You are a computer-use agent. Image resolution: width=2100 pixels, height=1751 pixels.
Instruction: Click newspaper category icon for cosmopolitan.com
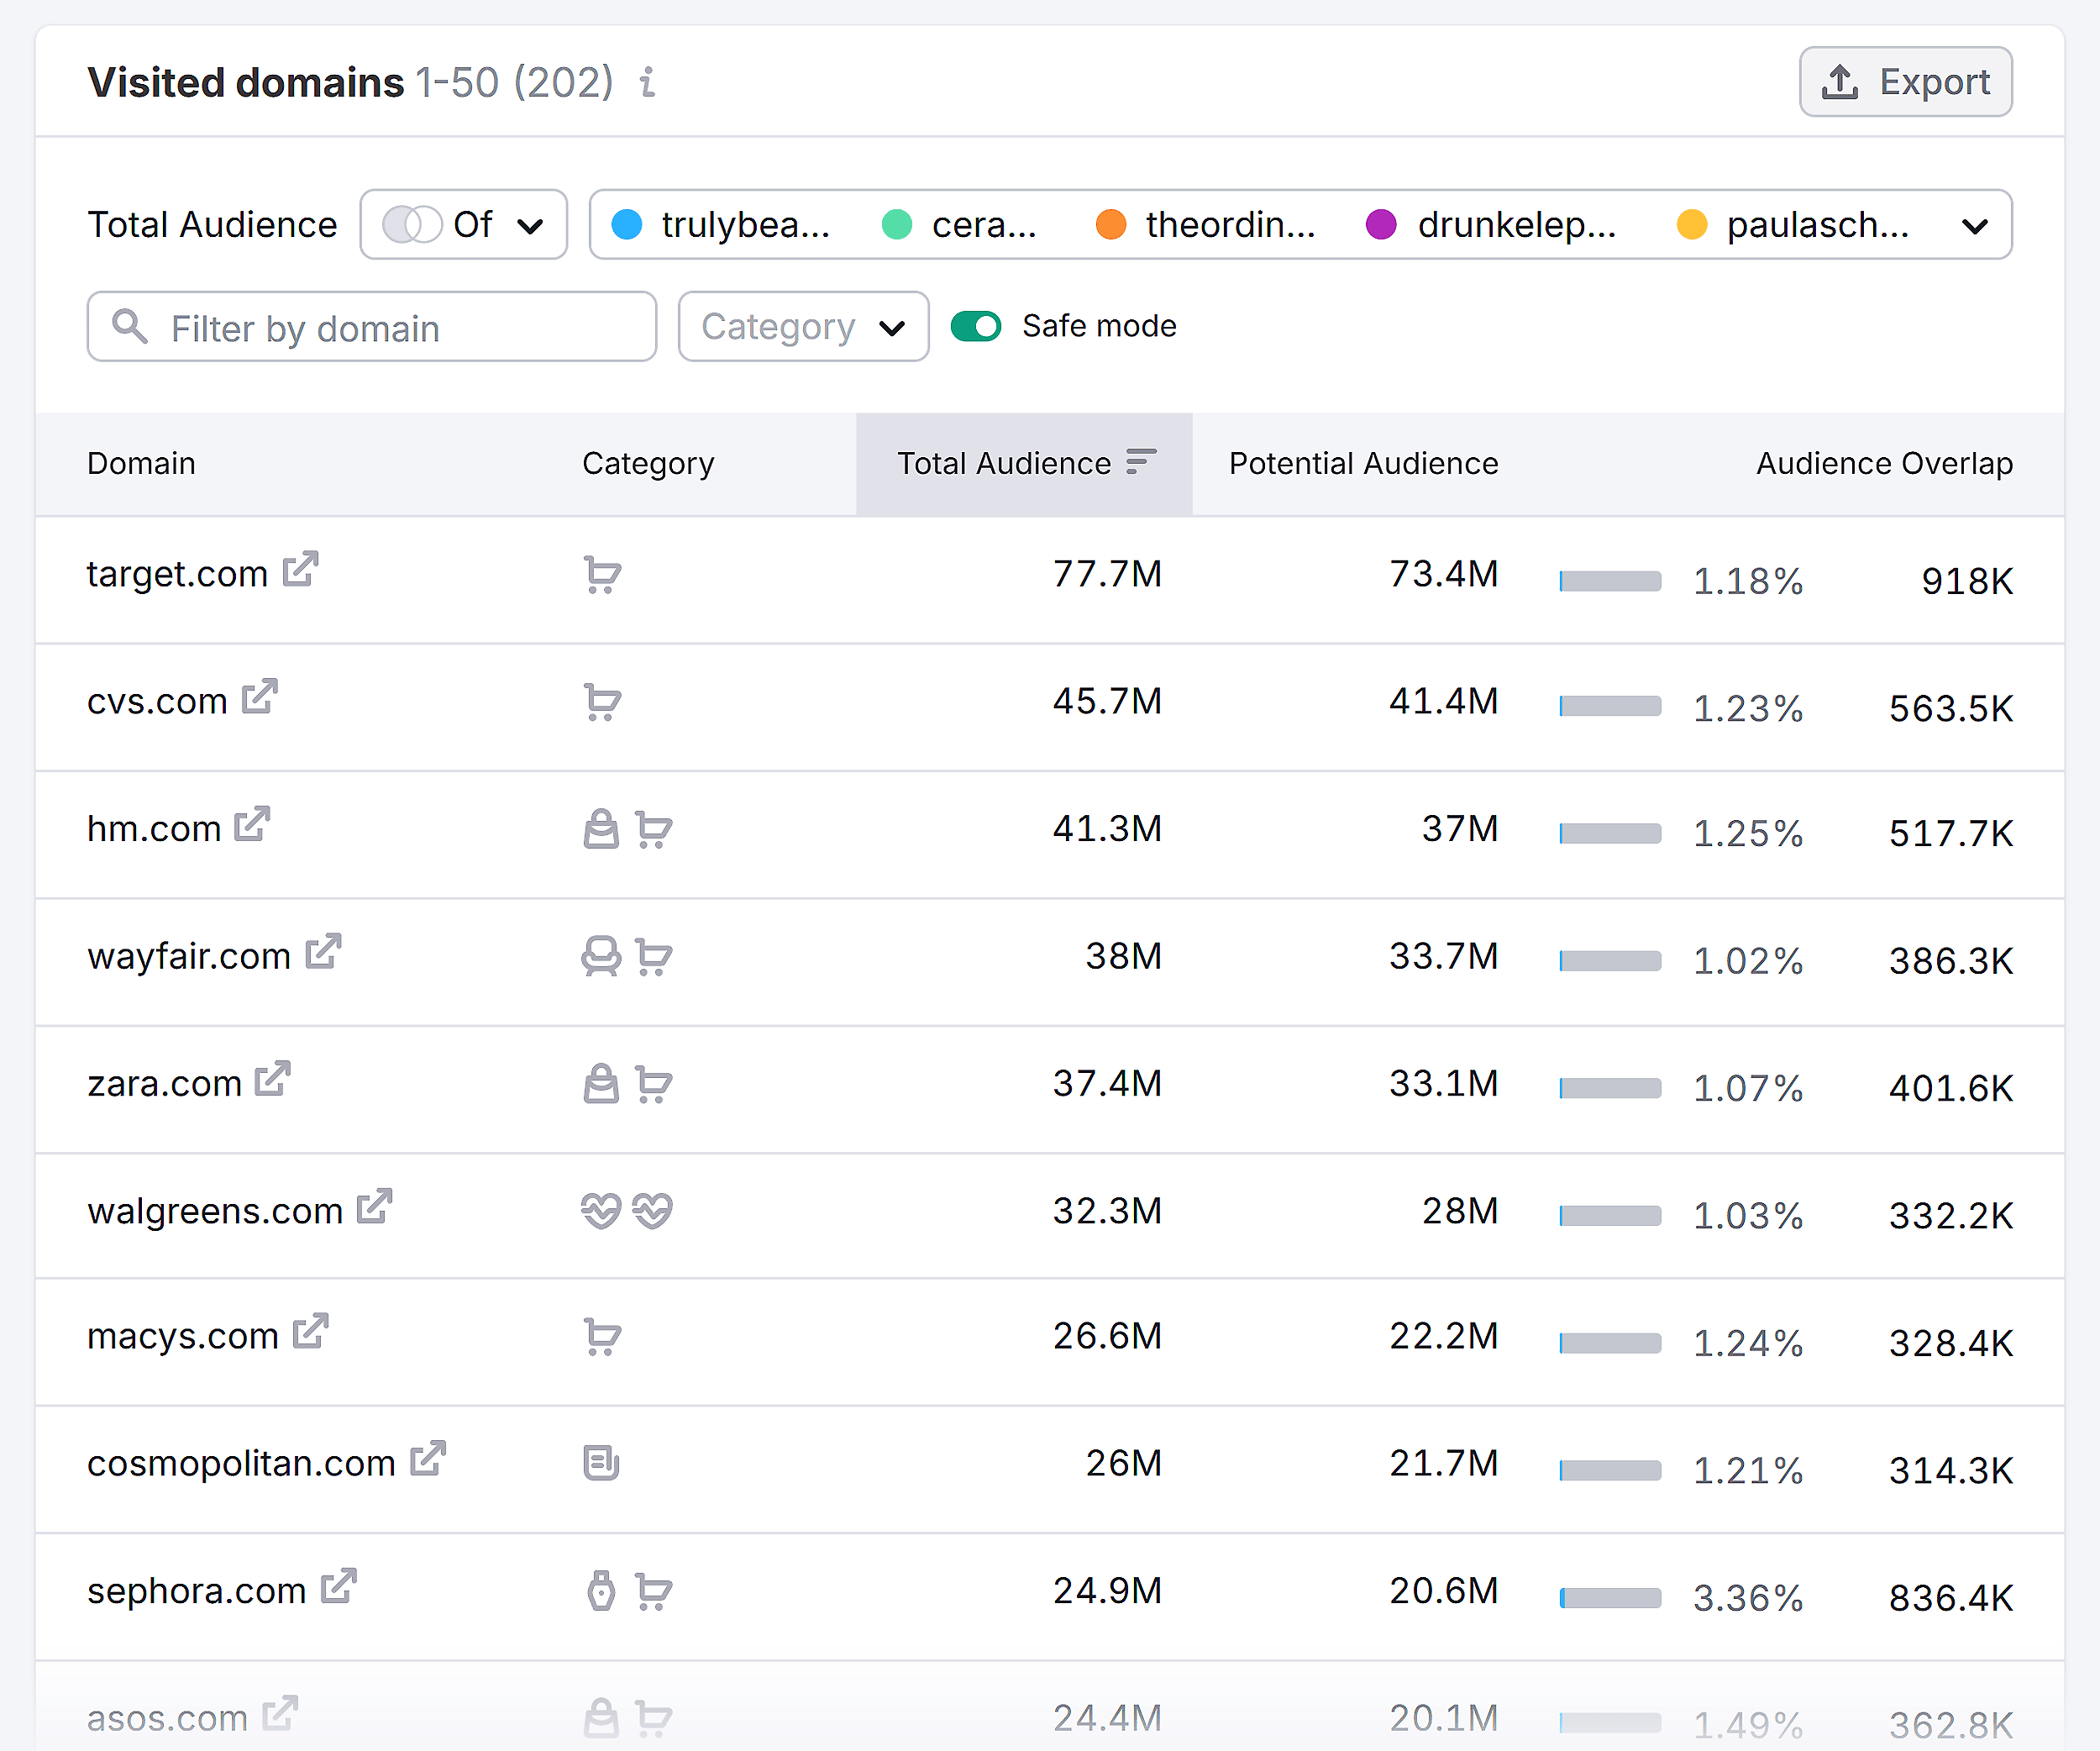601,1464
